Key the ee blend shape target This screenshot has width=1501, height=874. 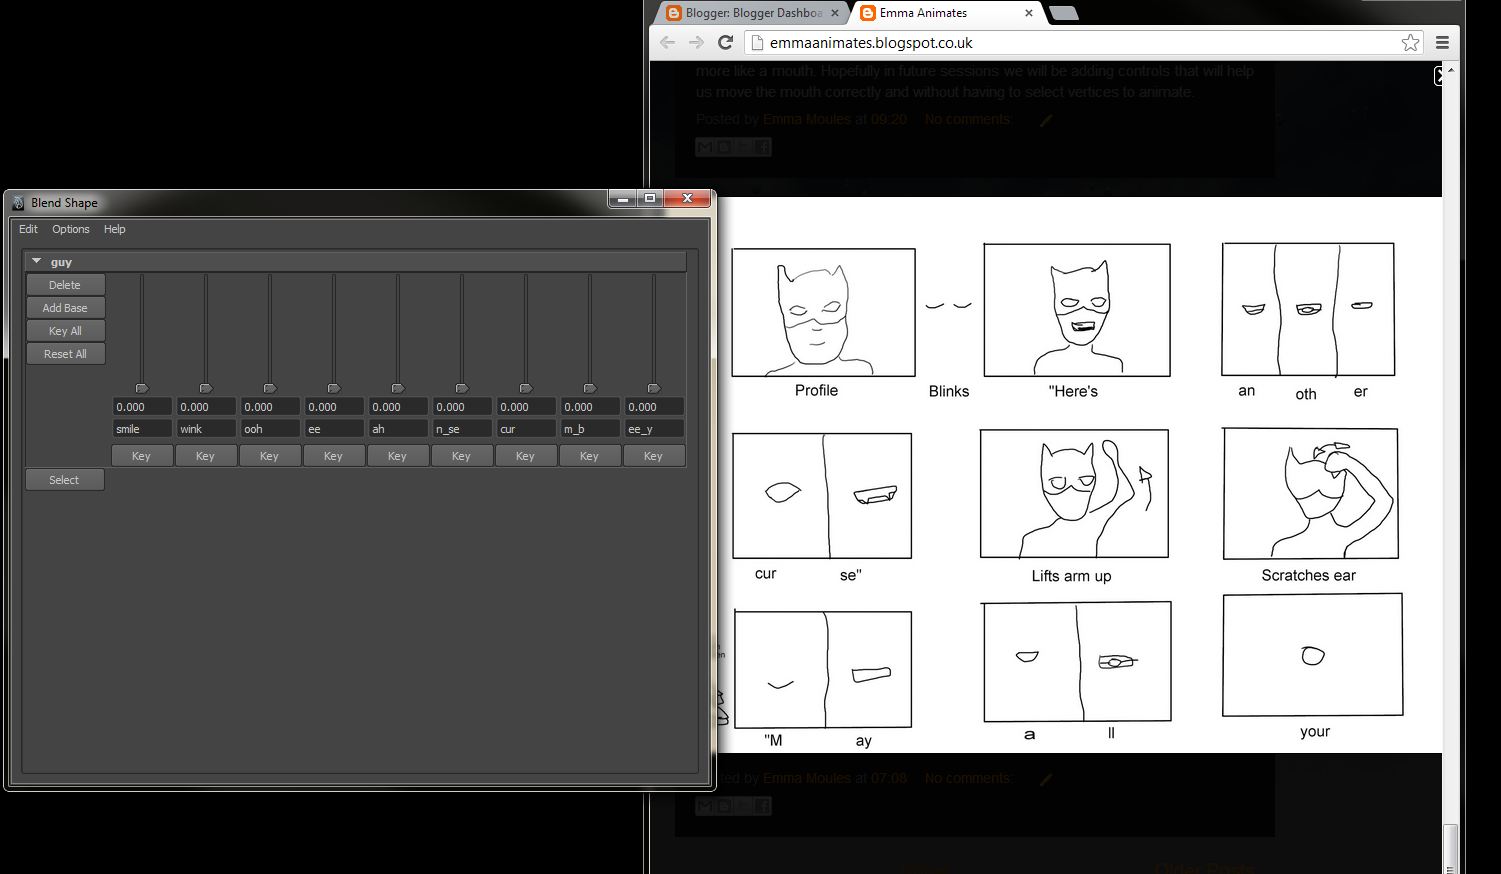334,456
